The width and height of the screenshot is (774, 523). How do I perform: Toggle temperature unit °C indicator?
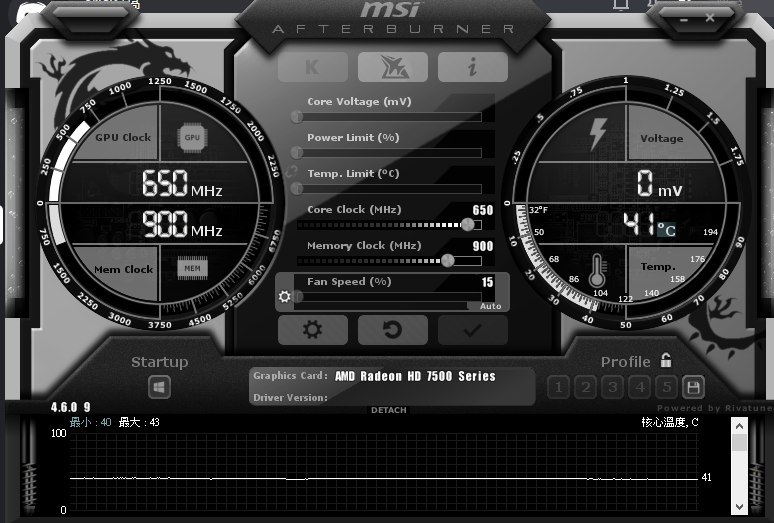[x=666, y=229]
